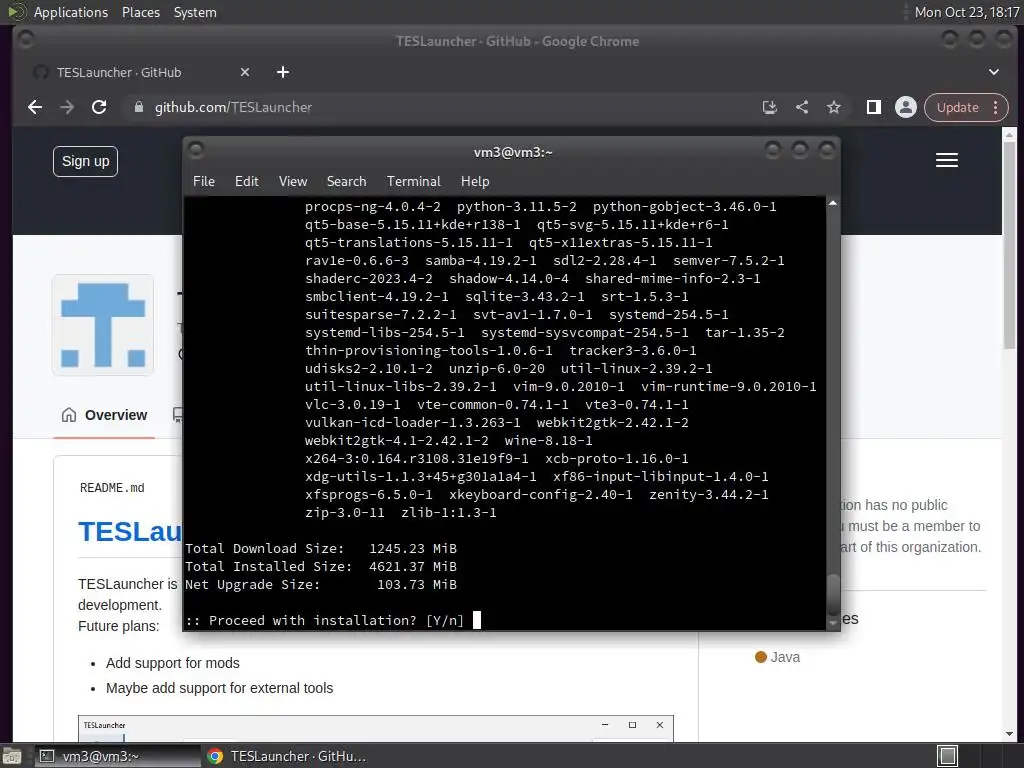This screenshot has height=768, width=1024.
Task: Open the Places menu
Action: coord(141,12)
